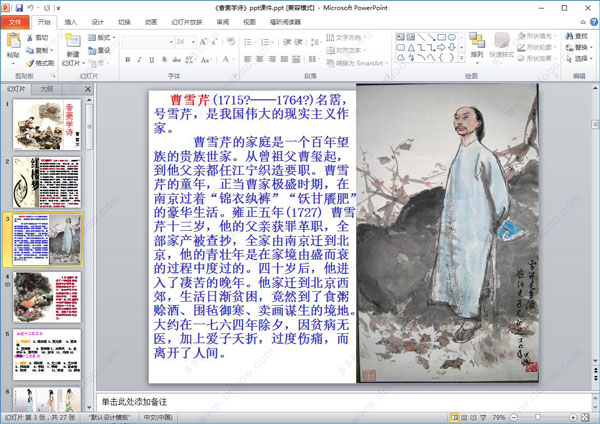Open Quick Styles gallery

[501, 46]
